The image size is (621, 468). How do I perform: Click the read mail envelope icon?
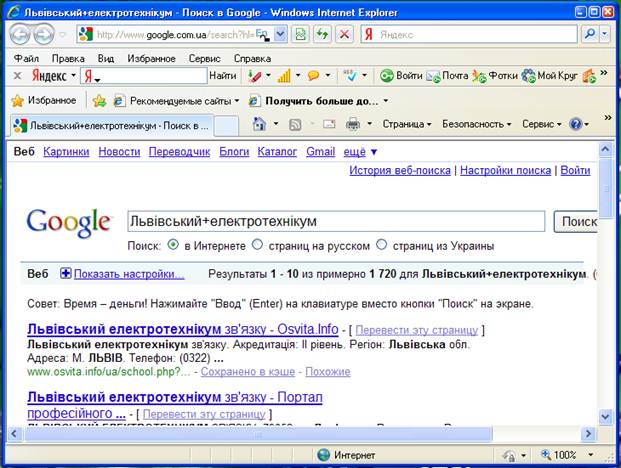click(329, 125)
